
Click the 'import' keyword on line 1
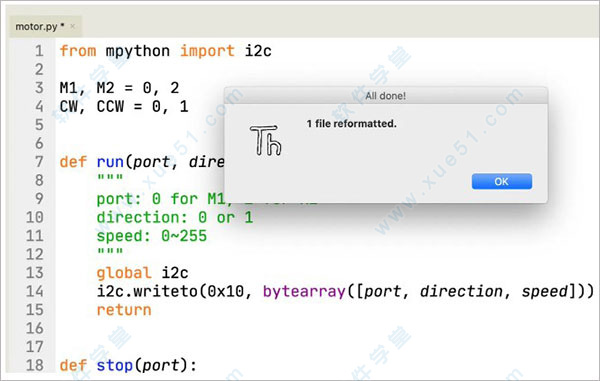click(x=207, y=51)
